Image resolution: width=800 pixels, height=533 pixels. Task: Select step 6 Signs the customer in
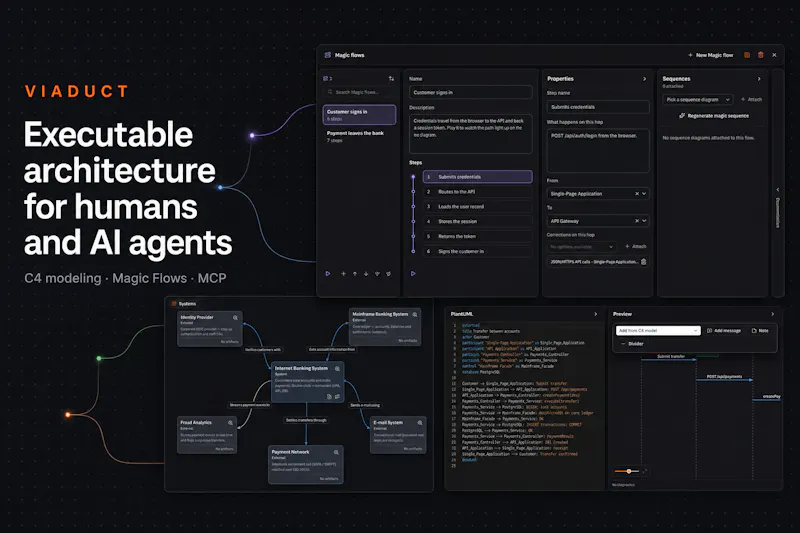(x=478, y=251)
